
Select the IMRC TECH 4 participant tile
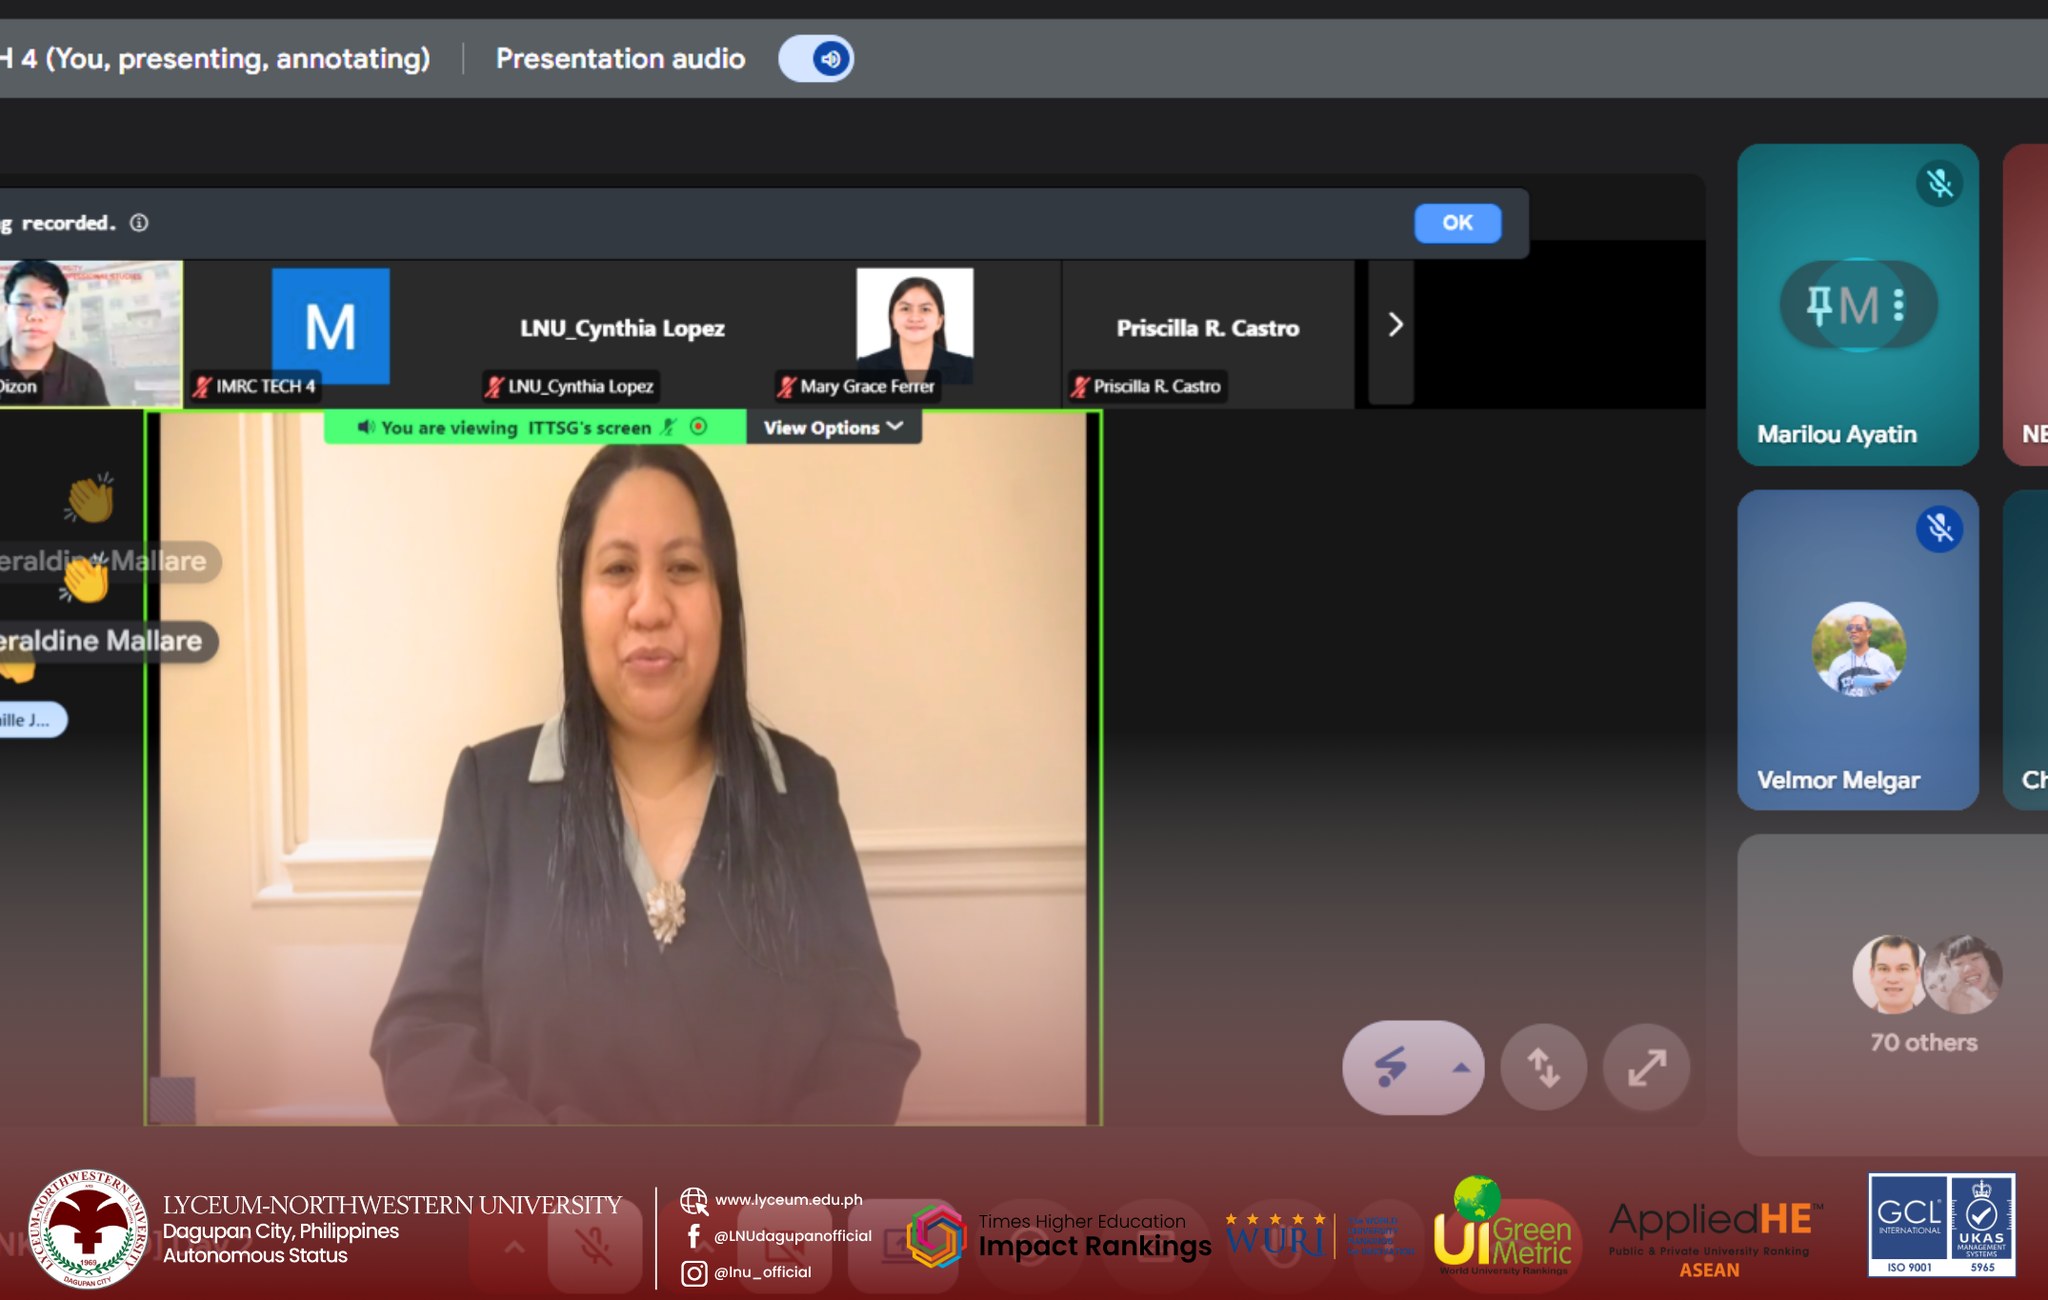tap(330, 328)
